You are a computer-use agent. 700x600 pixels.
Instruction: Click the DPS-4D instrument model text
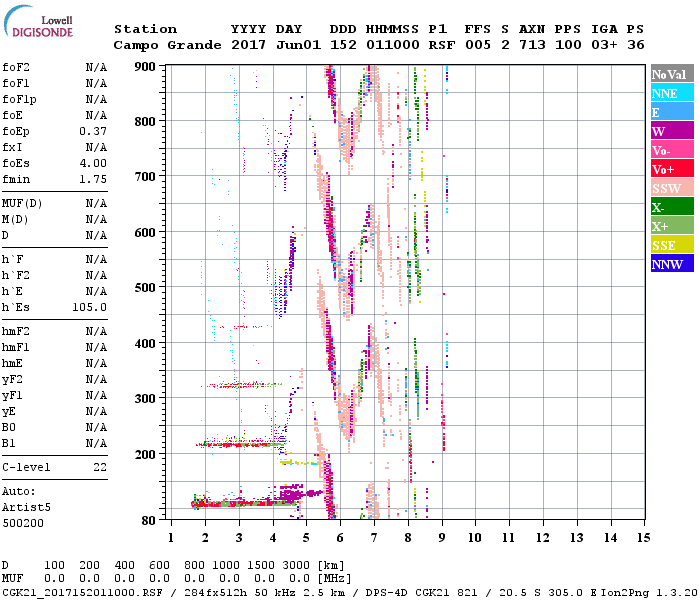click(387, 593)
